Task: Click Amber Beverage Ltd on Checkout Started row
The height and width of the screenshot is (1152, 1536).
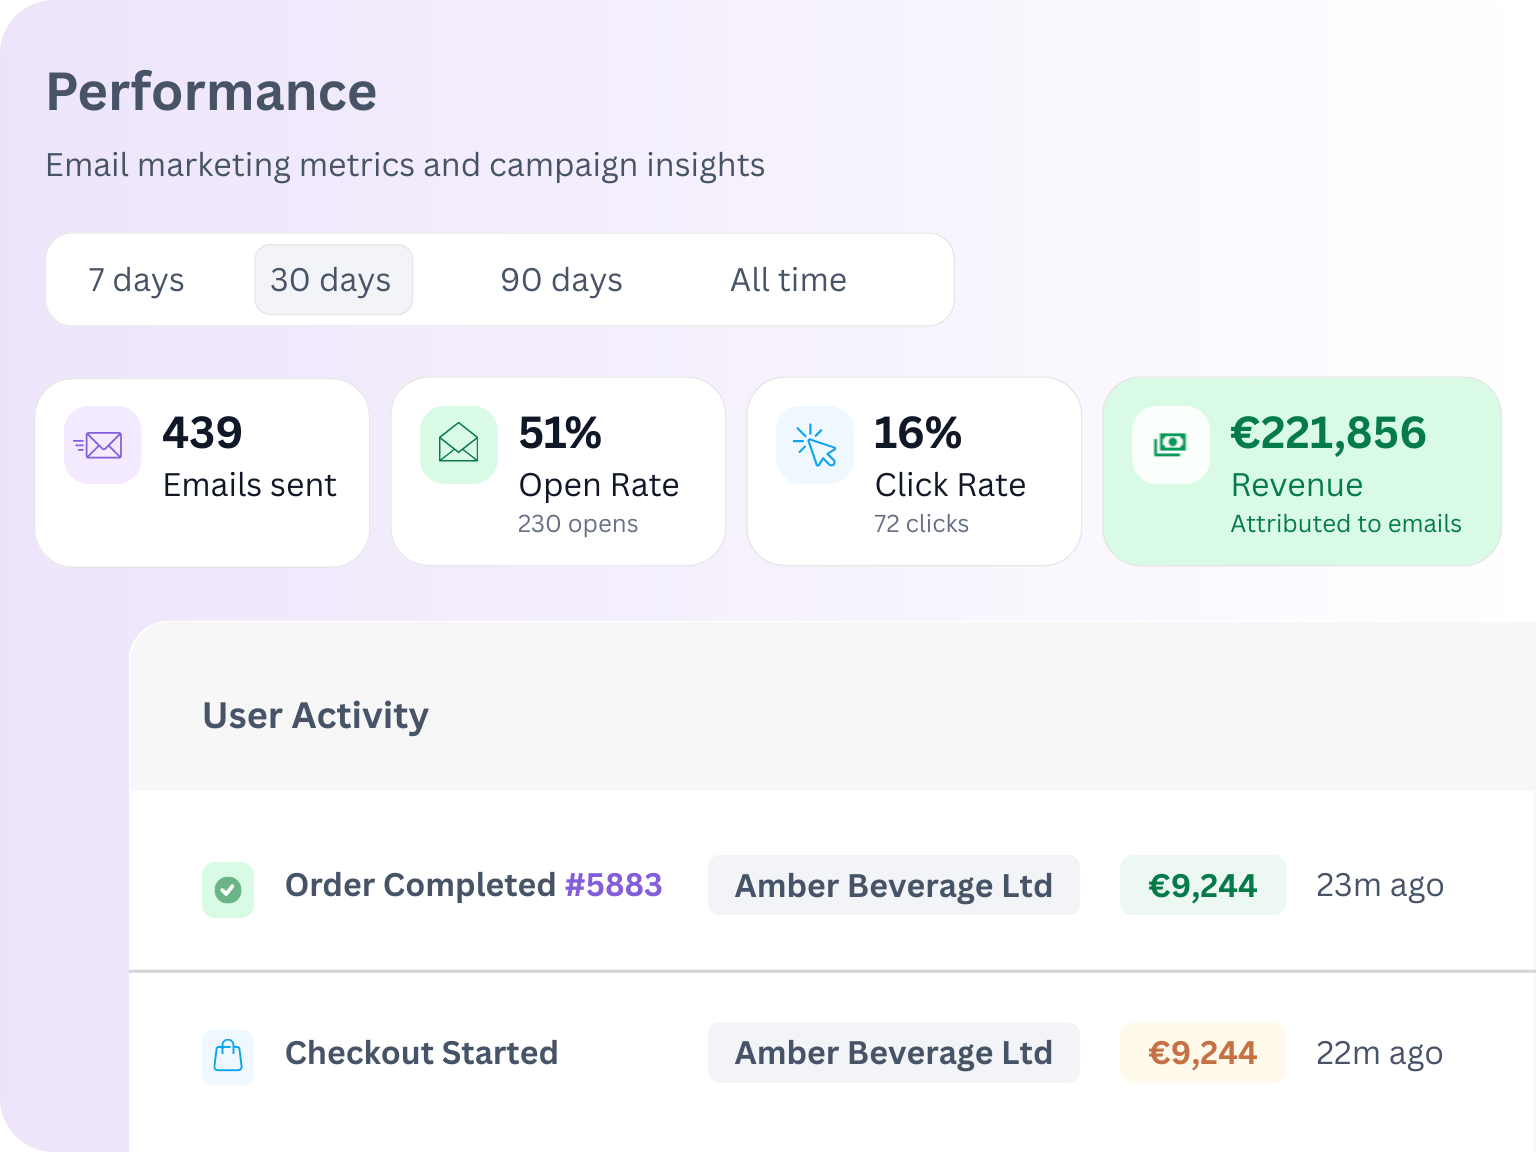Action: 893,1053
